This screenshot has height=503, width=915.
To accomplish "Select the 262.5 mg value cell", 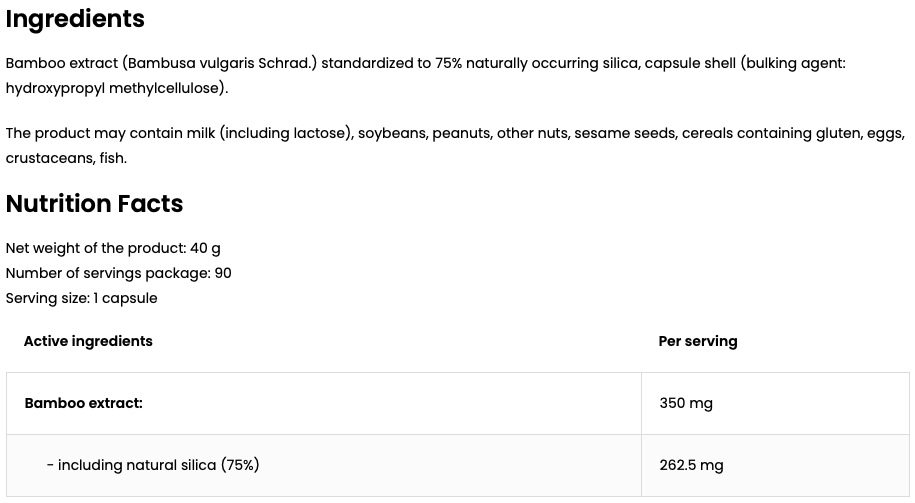I will (x=775, y=465).
